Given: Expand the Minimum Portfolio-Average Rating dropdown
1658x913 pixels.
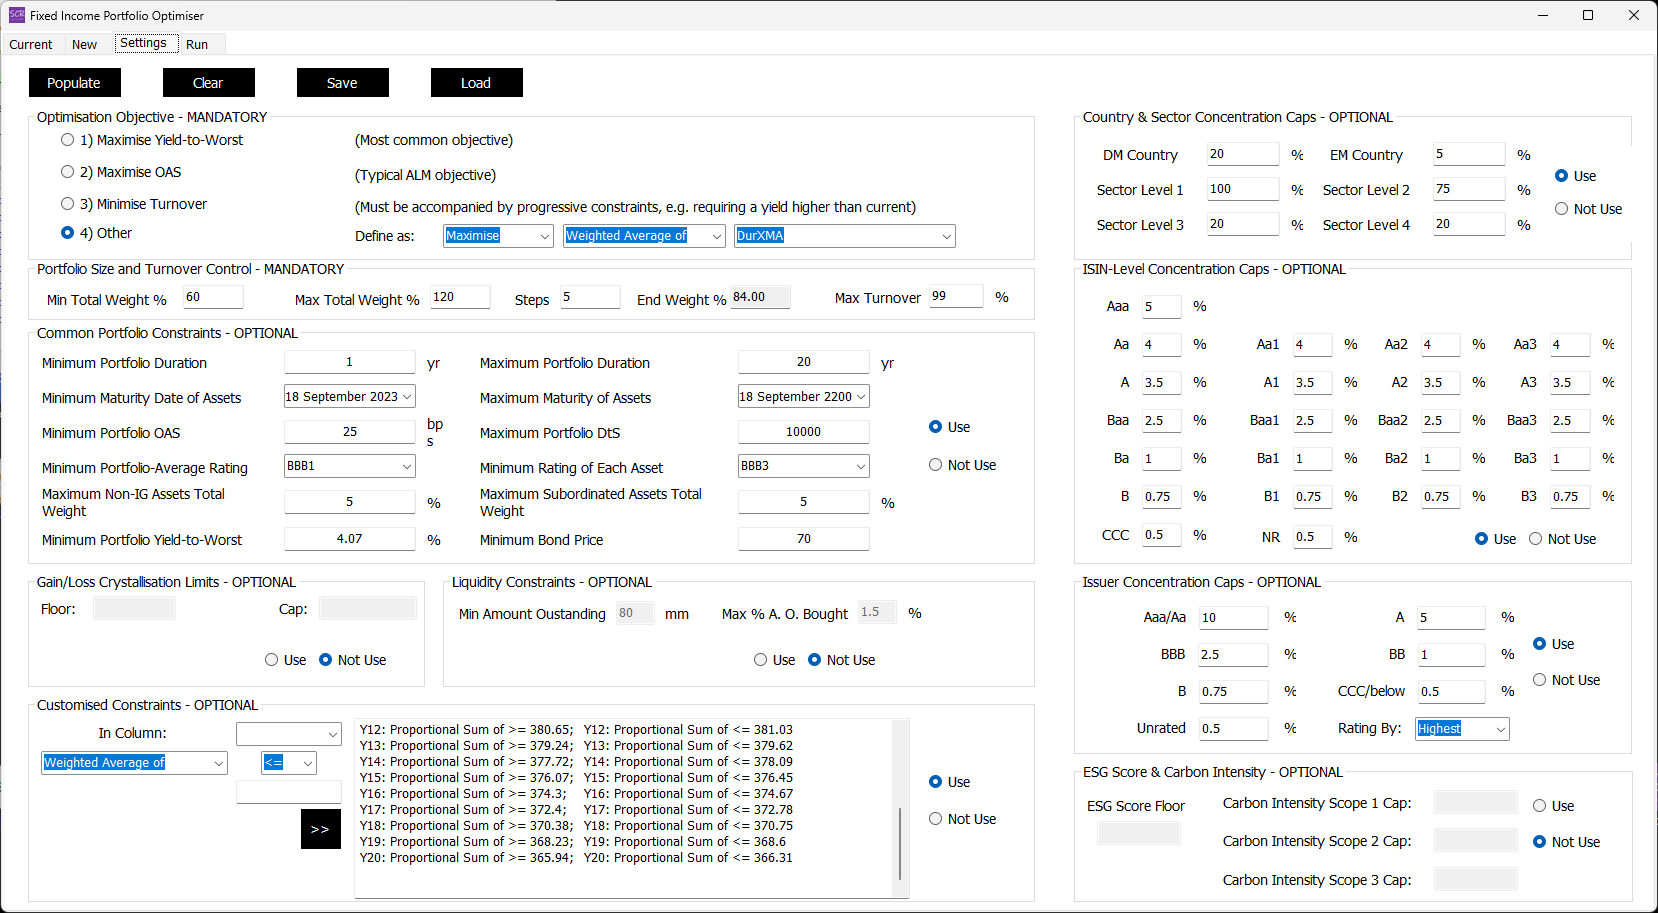Looking at the screenshot, I should 406,466.
